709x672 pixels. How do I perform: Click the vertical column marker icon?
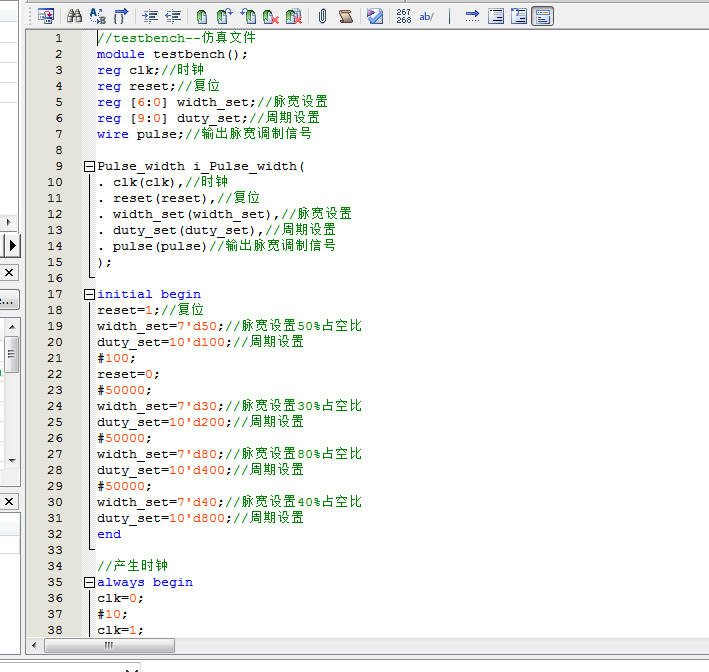449,17
